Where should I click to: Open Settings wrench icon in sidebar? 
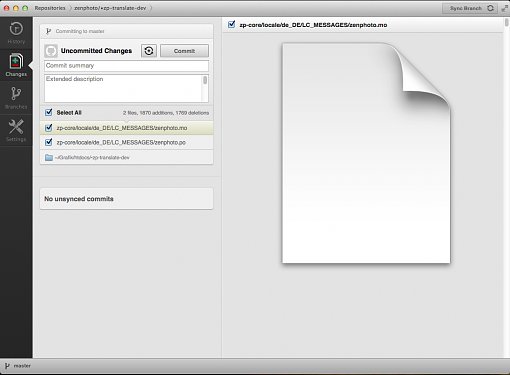pyautogui.click(x=16, y=130)
